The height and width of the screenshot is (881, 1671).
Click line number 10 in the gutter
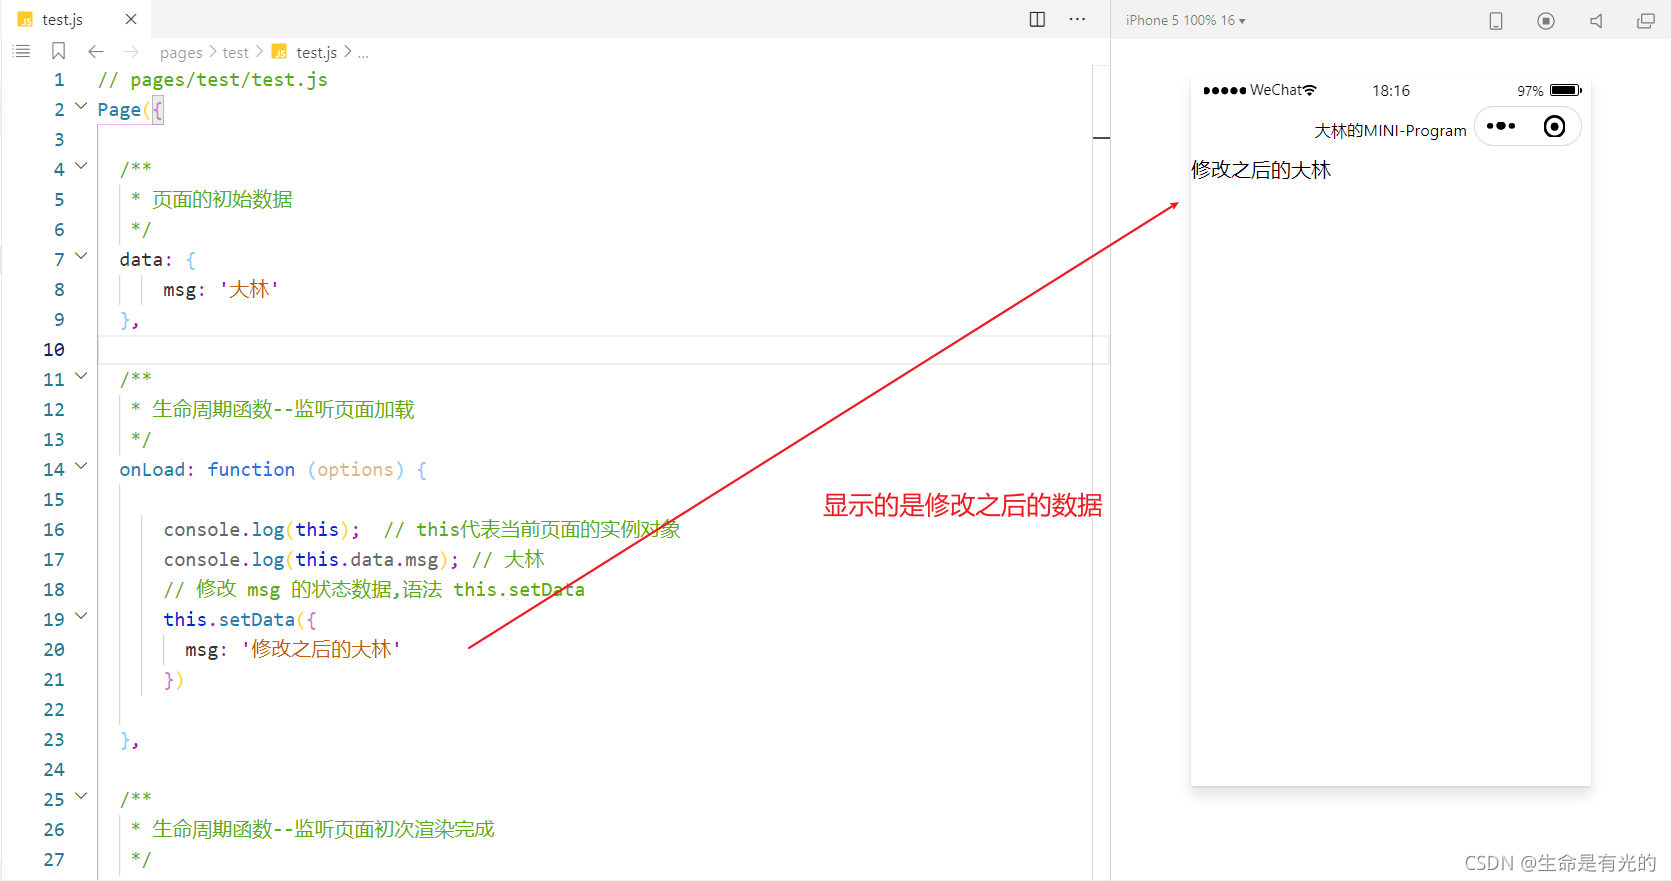click(54, 349)
